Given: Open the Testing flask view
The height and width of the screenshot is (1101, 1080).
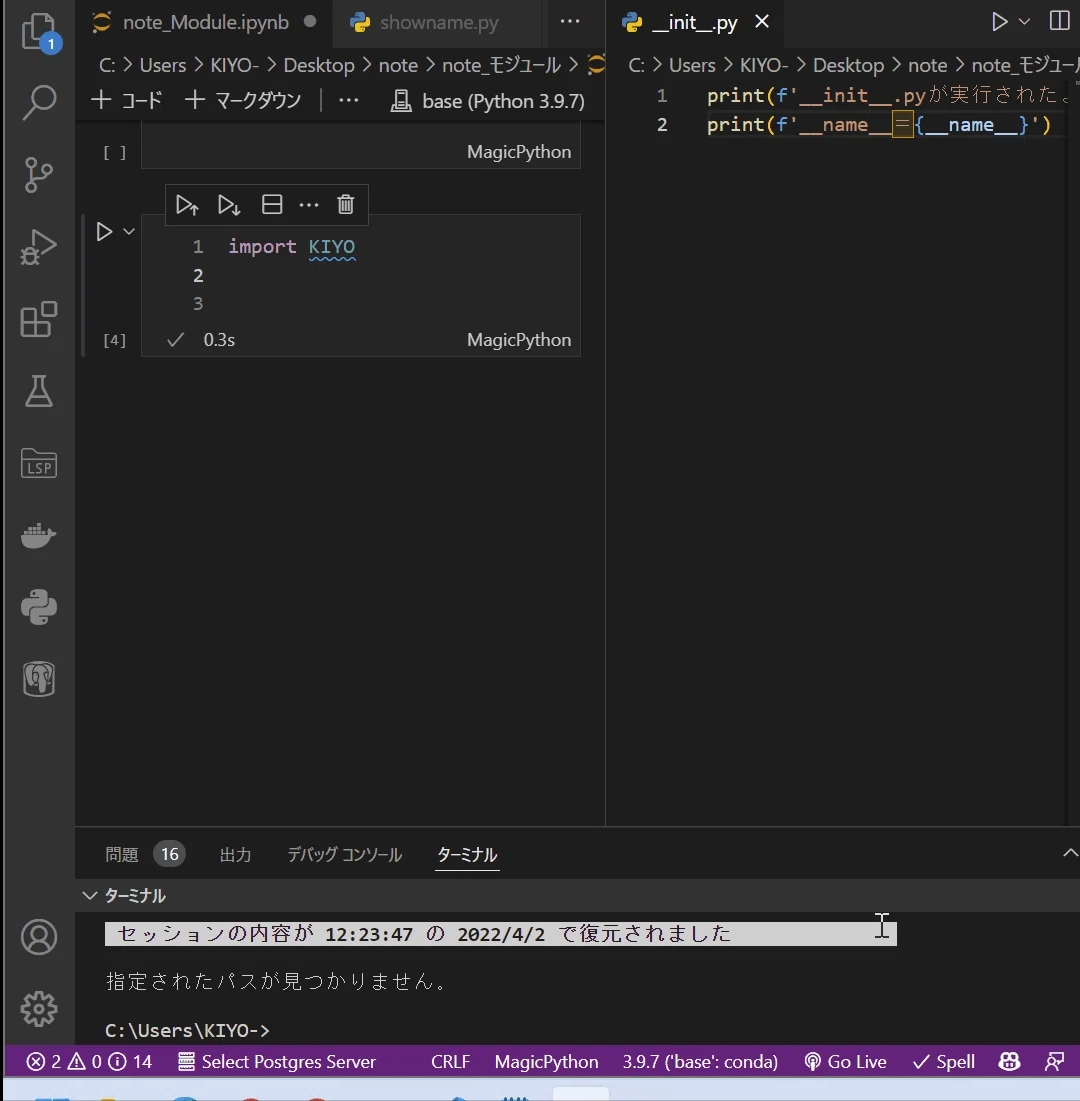Looking at the screenshot, I should click(x=39, y=390).
